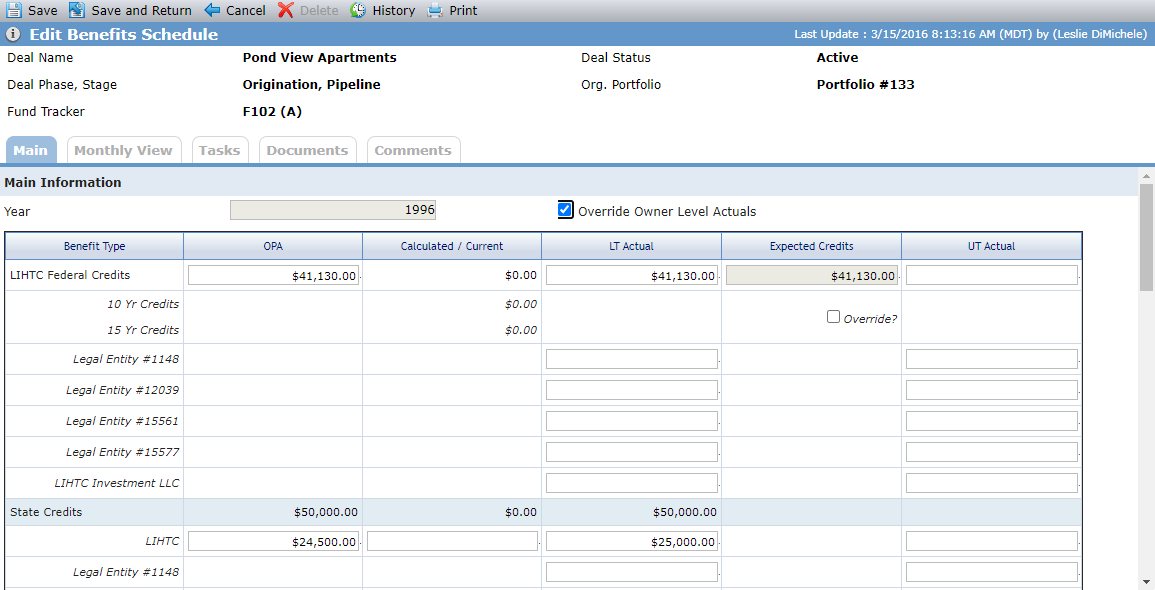1155x590 pixels.
Task: Focus the LIHTC Federal Credits OPA field
Action: click(273, 275)
